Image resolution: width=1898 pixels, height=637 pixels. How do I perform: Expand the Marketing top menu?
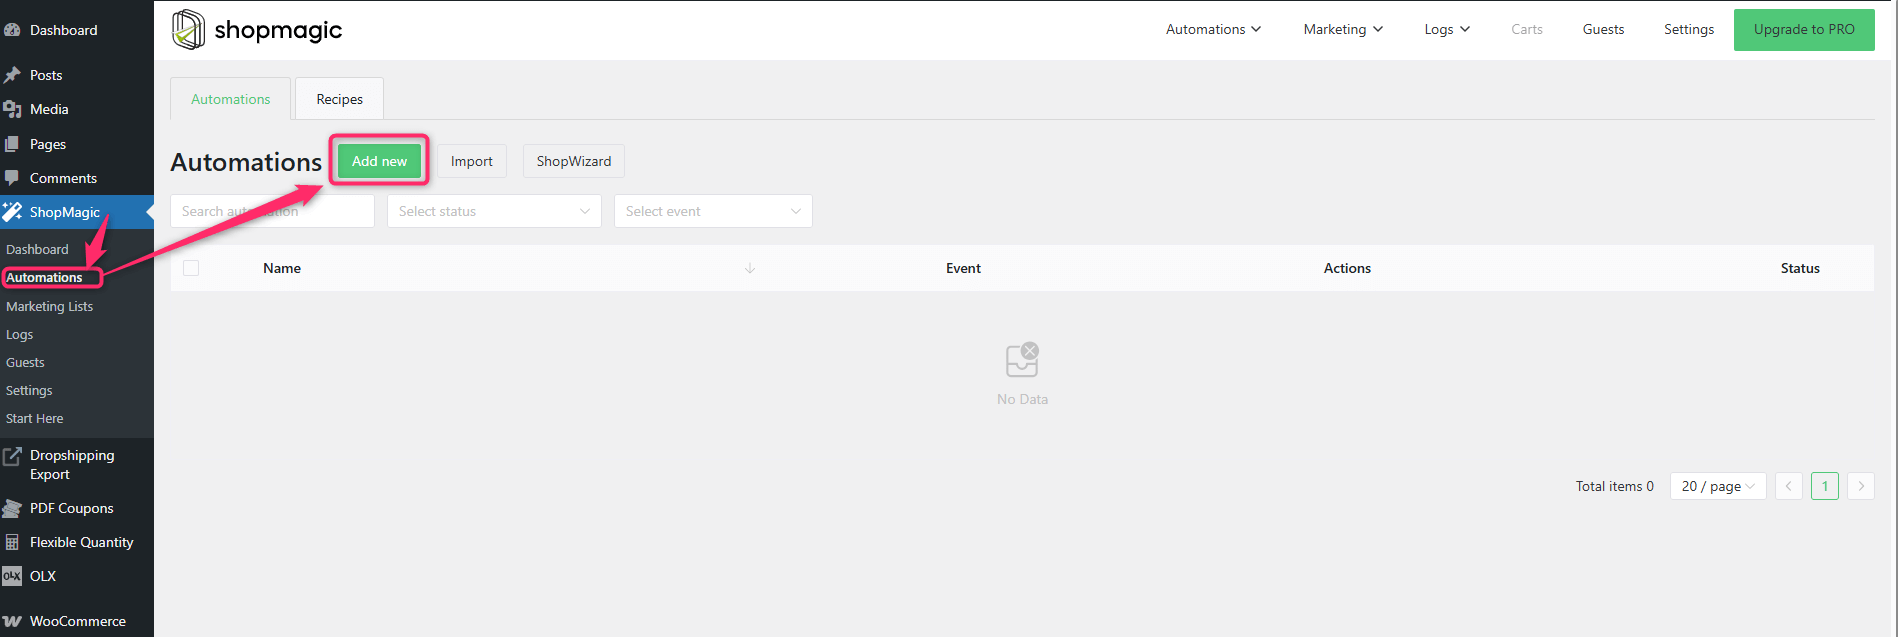coord(1342,29)
